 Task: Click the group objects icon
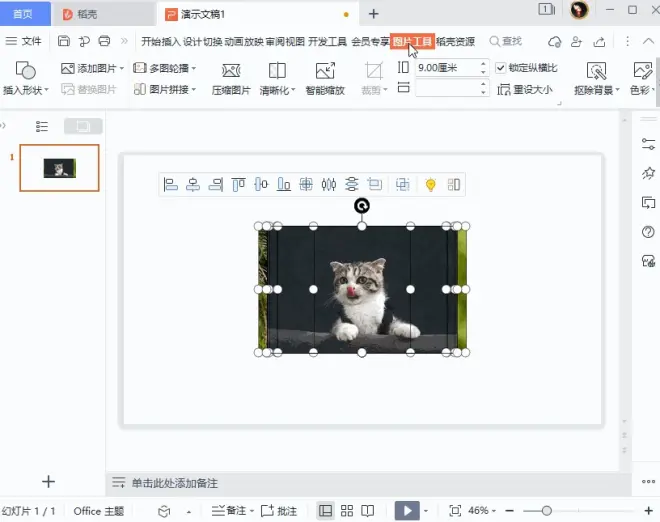click(x=403, y=184)
